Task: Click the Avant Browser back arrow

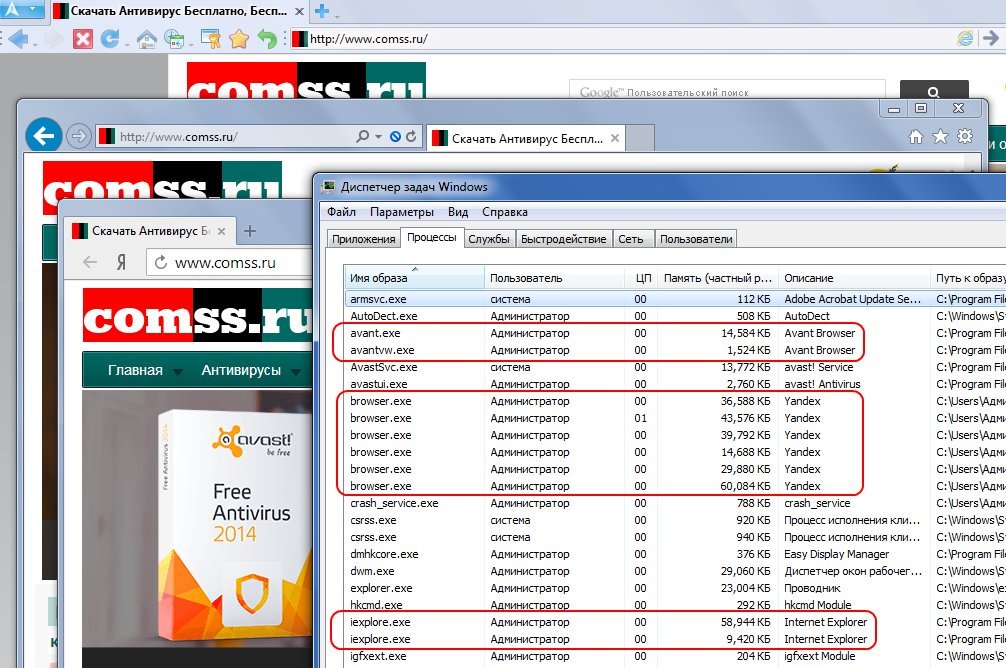Action: [x=17, y=40]
